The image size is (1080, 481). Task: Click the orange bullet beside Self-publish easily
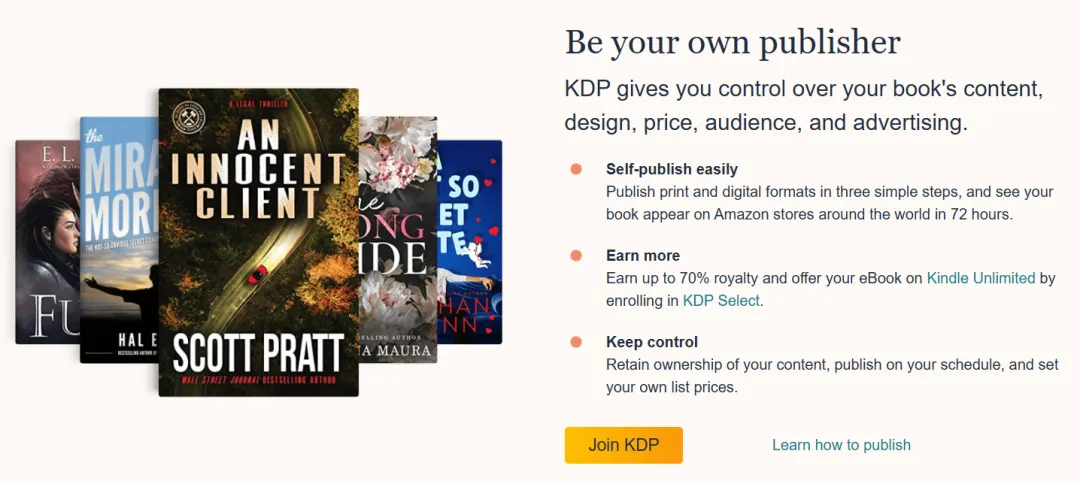[x=576, y=169]
